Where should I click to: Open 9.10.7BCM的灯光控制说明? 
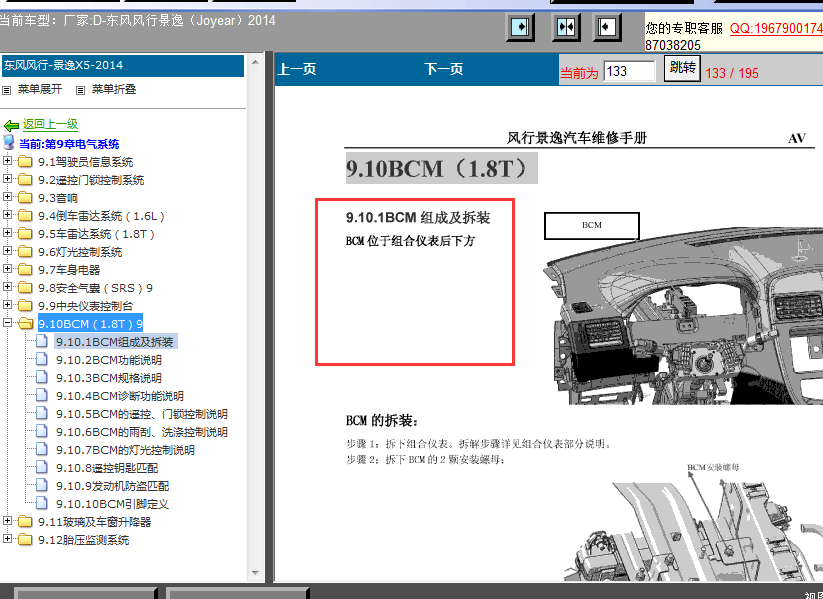pos(125,450)
